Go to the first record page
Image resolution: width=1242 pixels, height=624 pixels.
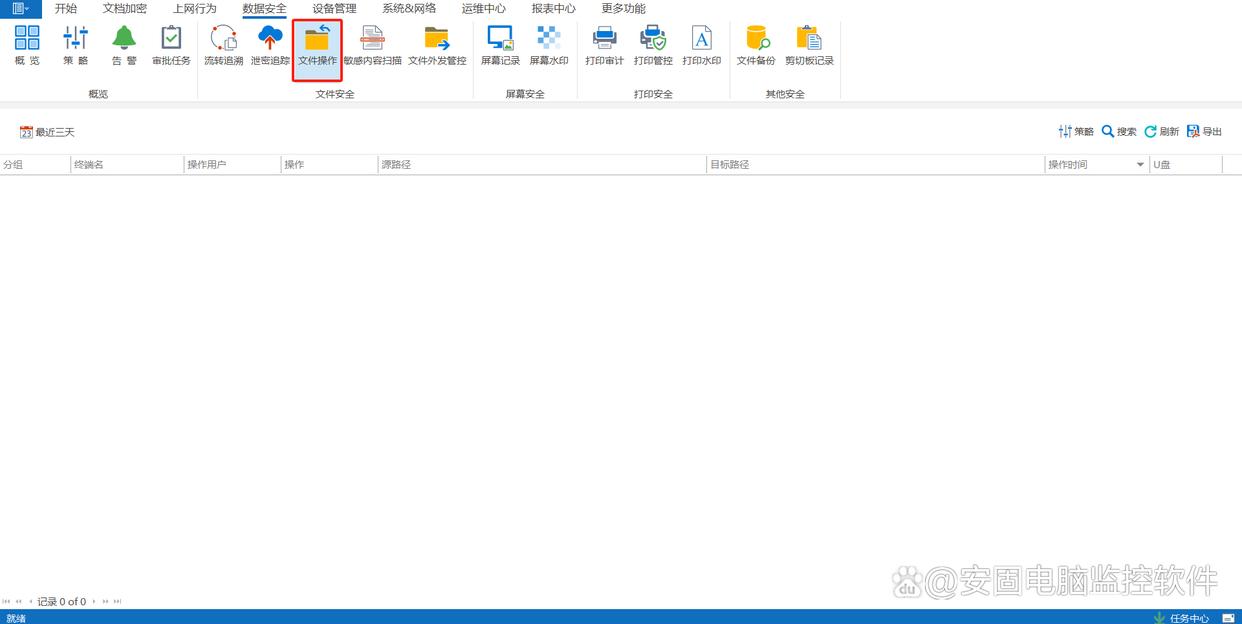pyautogui.click(x=7, y=602)
